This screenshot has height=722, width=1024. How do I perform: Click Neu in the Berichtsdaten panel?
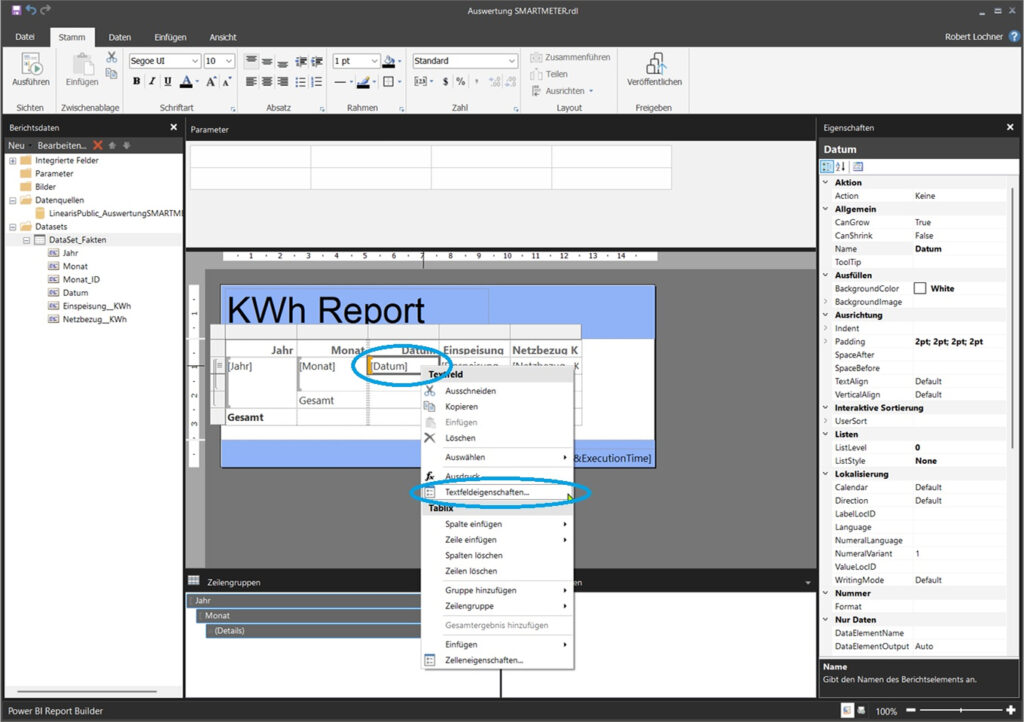[x=16, y=146]
